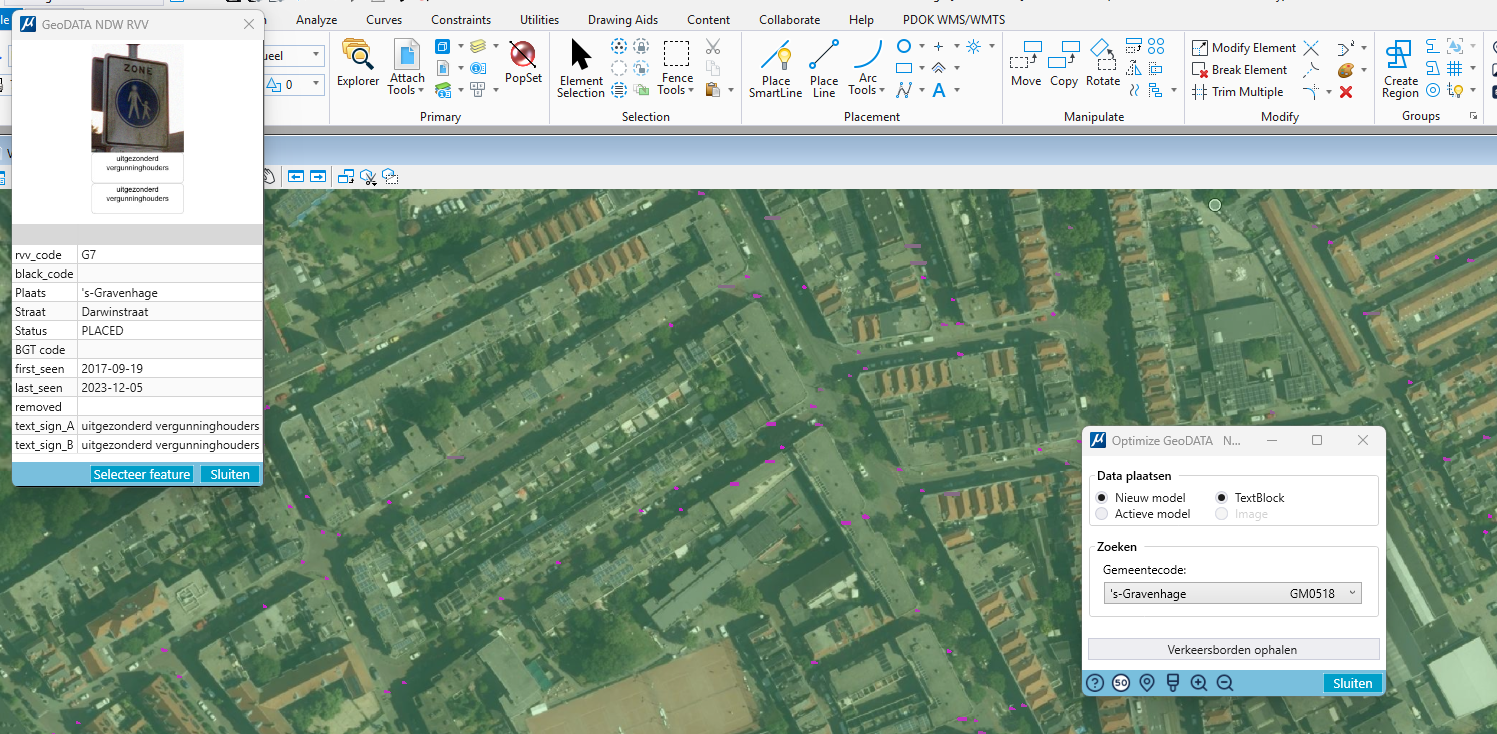Open the Explorer tool
The height and width of the screenshot is (734, 1497).
point(357,64)
